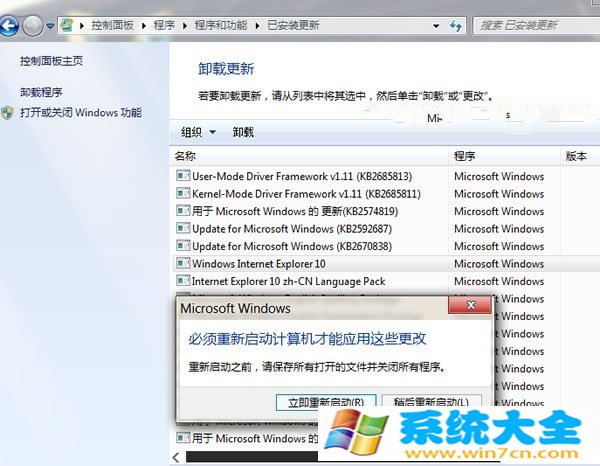Click icon of IE10 zh-CN Language Pack row
The image size is (600, 466).
click(x=183, y=280)
